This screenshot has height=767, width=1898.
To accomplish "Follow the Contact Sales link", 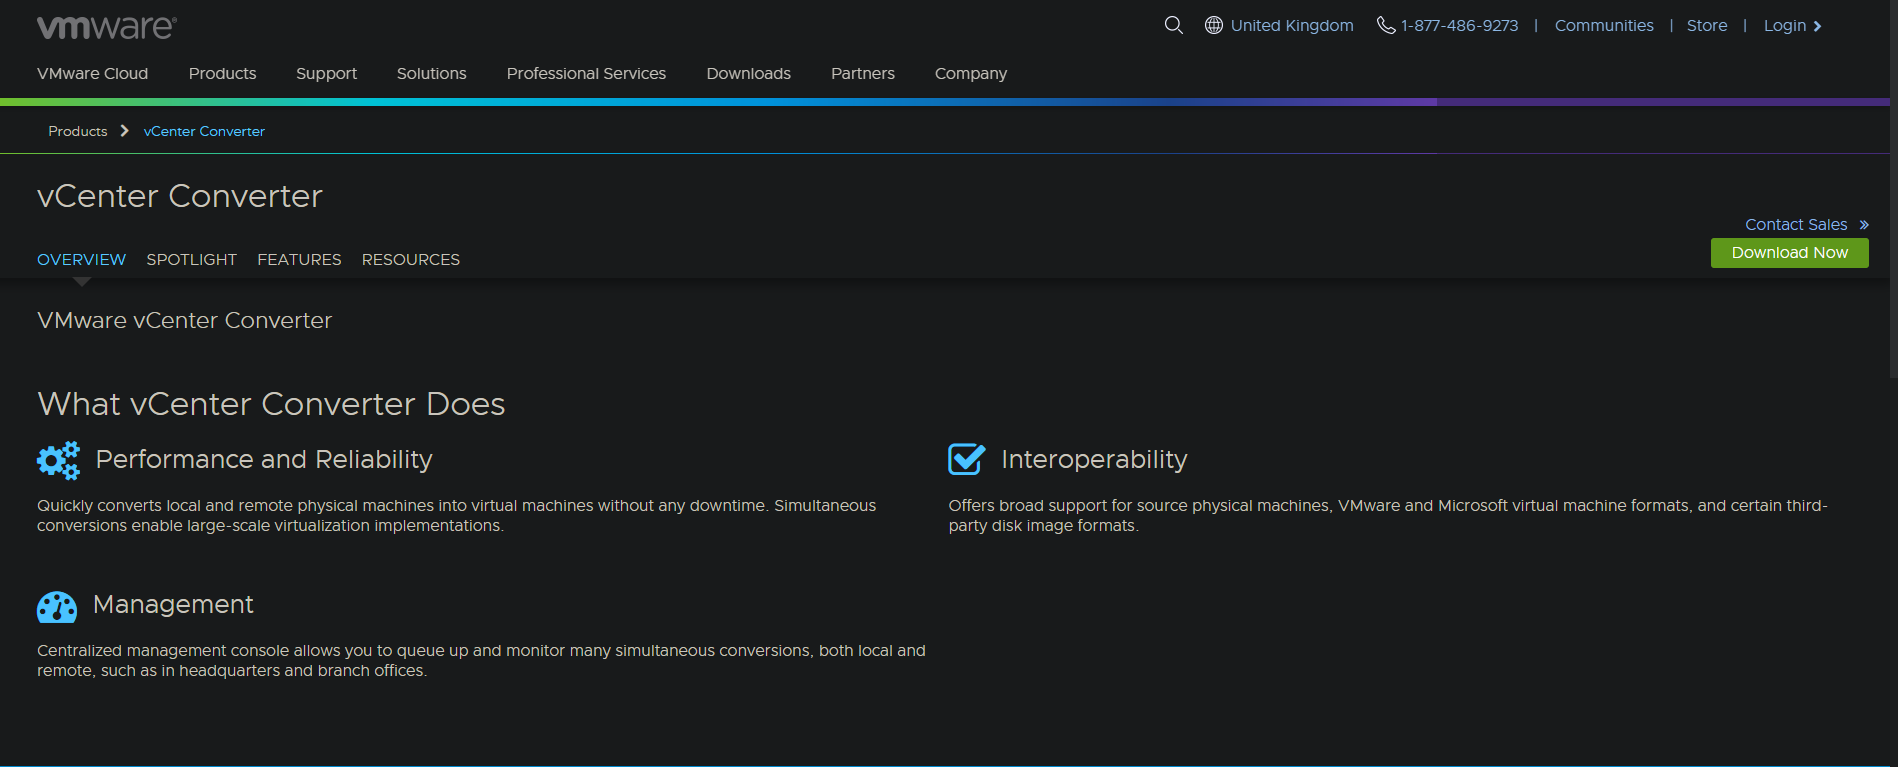I will point(1796,224).
